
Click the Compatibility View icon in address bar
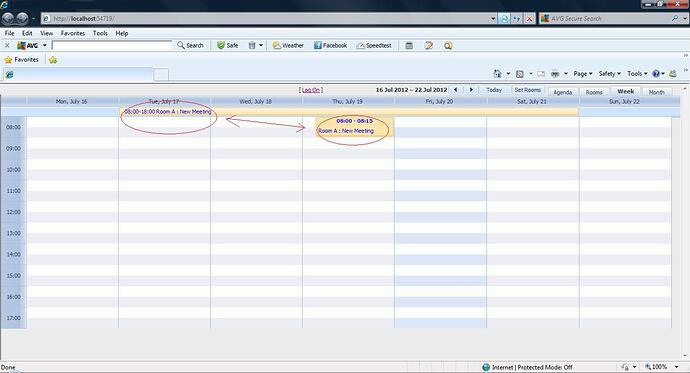pyautogui.click(x=505, y=19)
